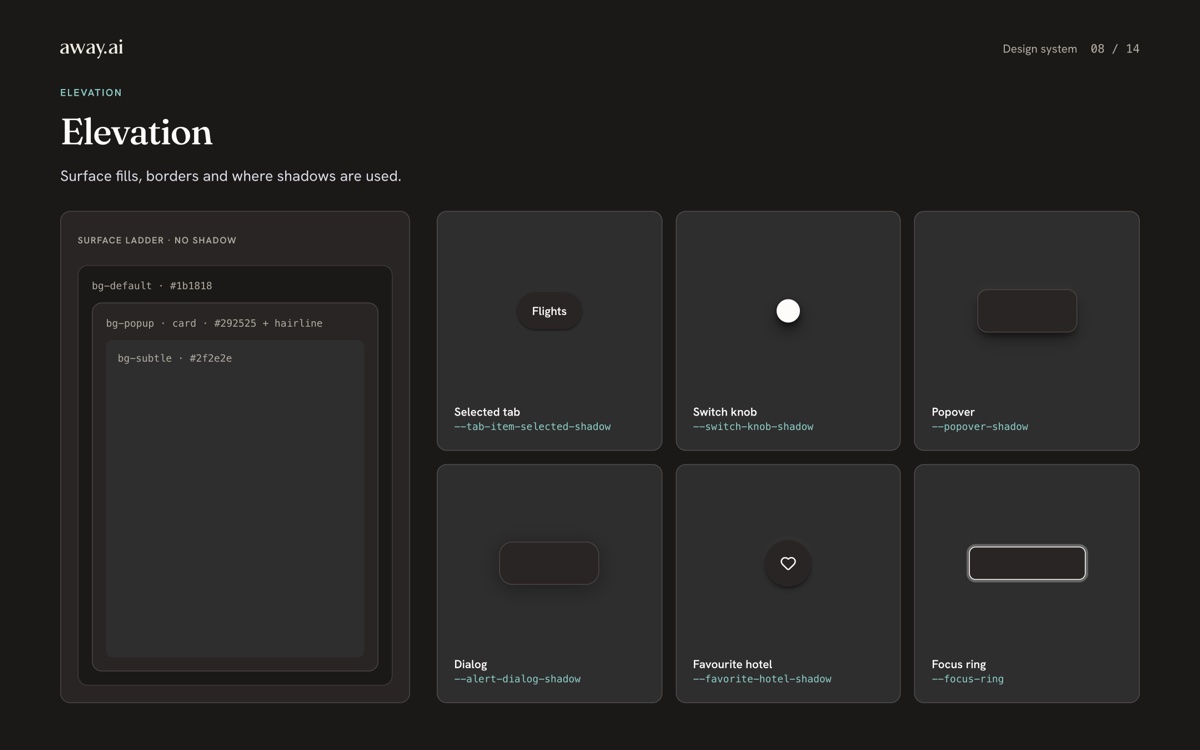Click the --favorite-hotel-shadow token text
Image resolution: width=1200 pixels, height=750 pixels.
[762, 679]
